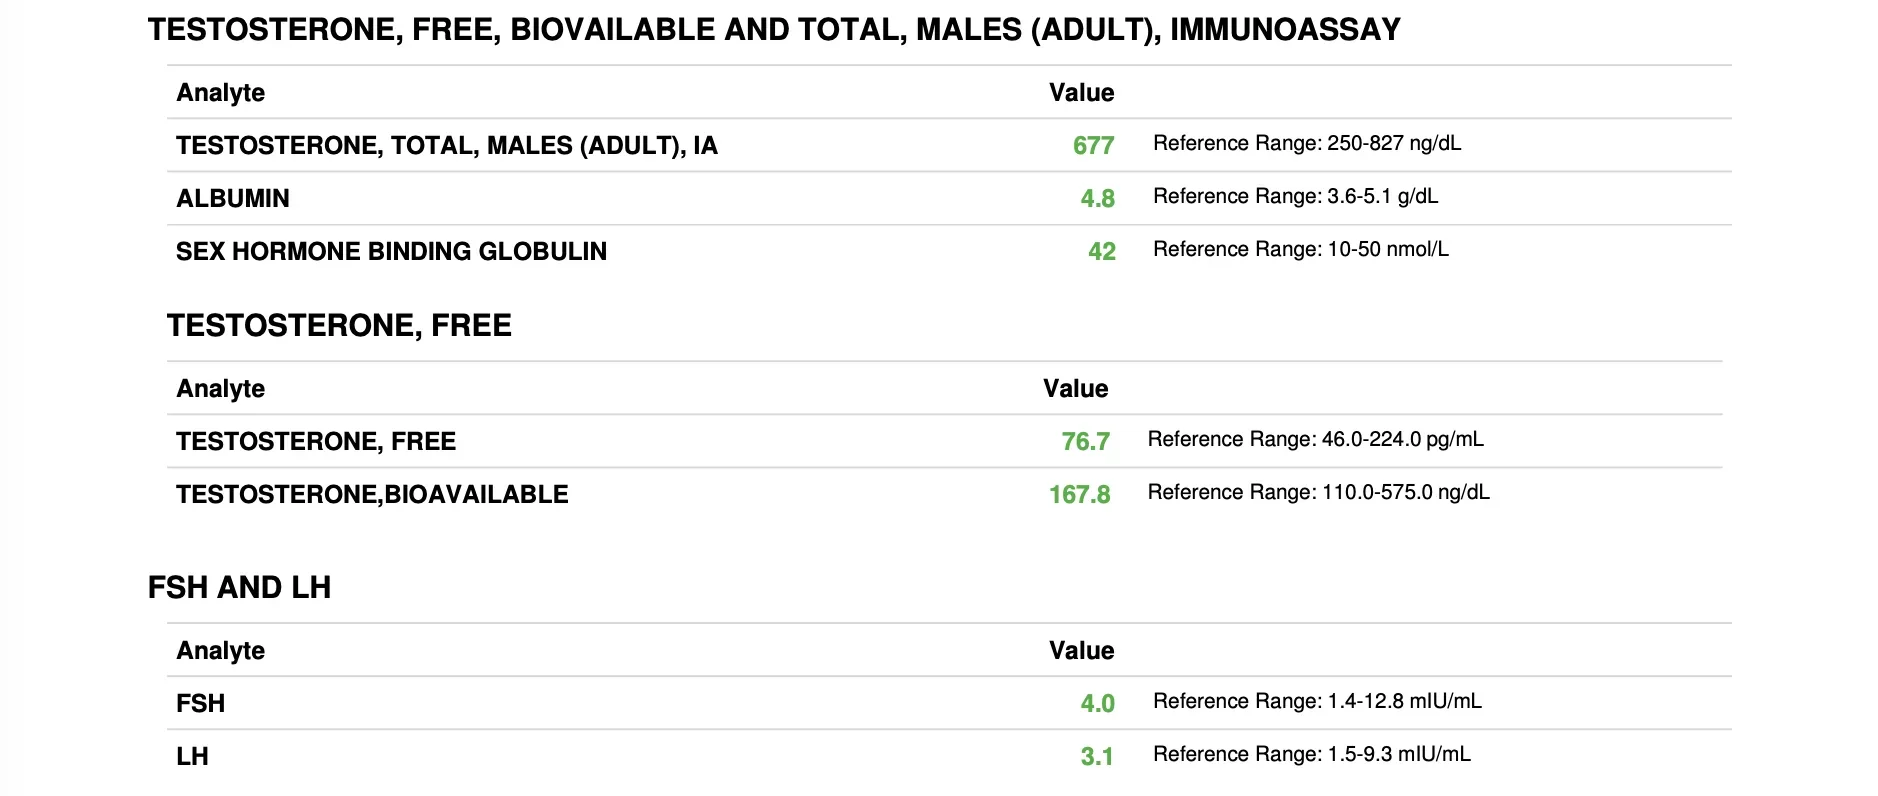The height and width of the screenshot is (796, 1878).
Task: Click the TESTOSTERONE,BIOAVAILABLE analyte label
Action: tap(372, 495)
